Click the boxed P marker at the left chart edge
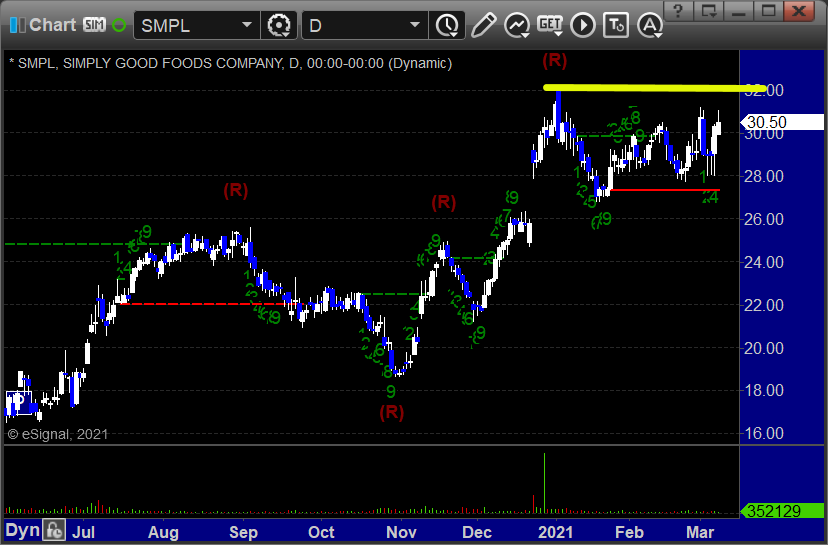The height and width of the screenshot is (545, 828). [19, 402]
